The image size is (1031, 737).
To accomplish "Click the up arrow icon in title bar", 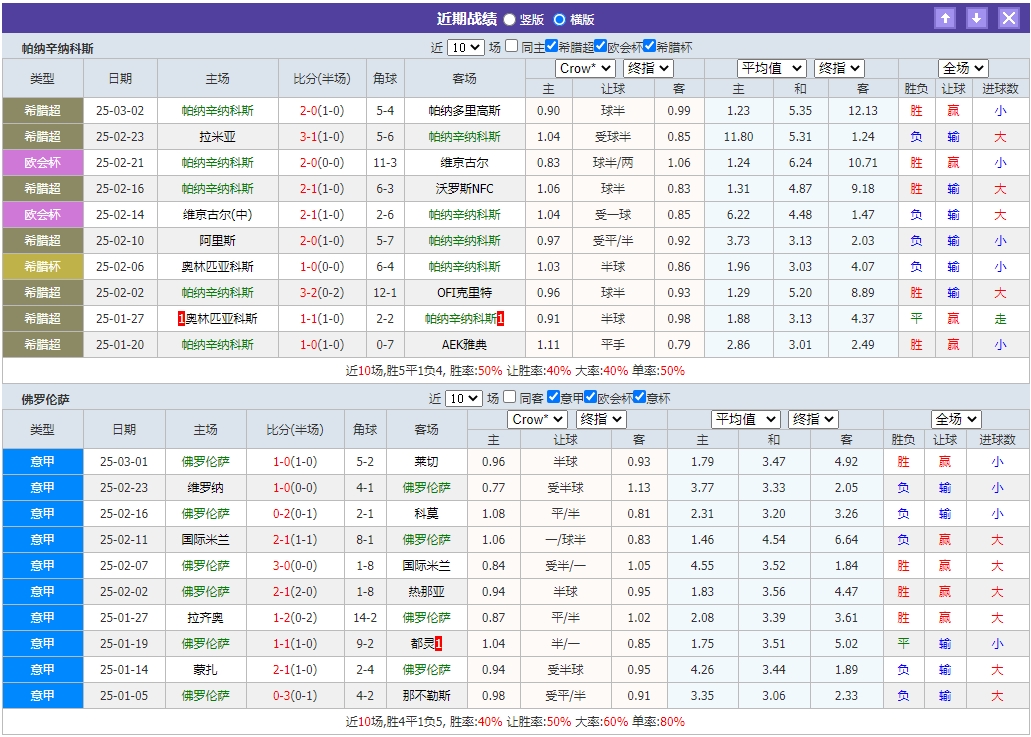I will (946, 17).
